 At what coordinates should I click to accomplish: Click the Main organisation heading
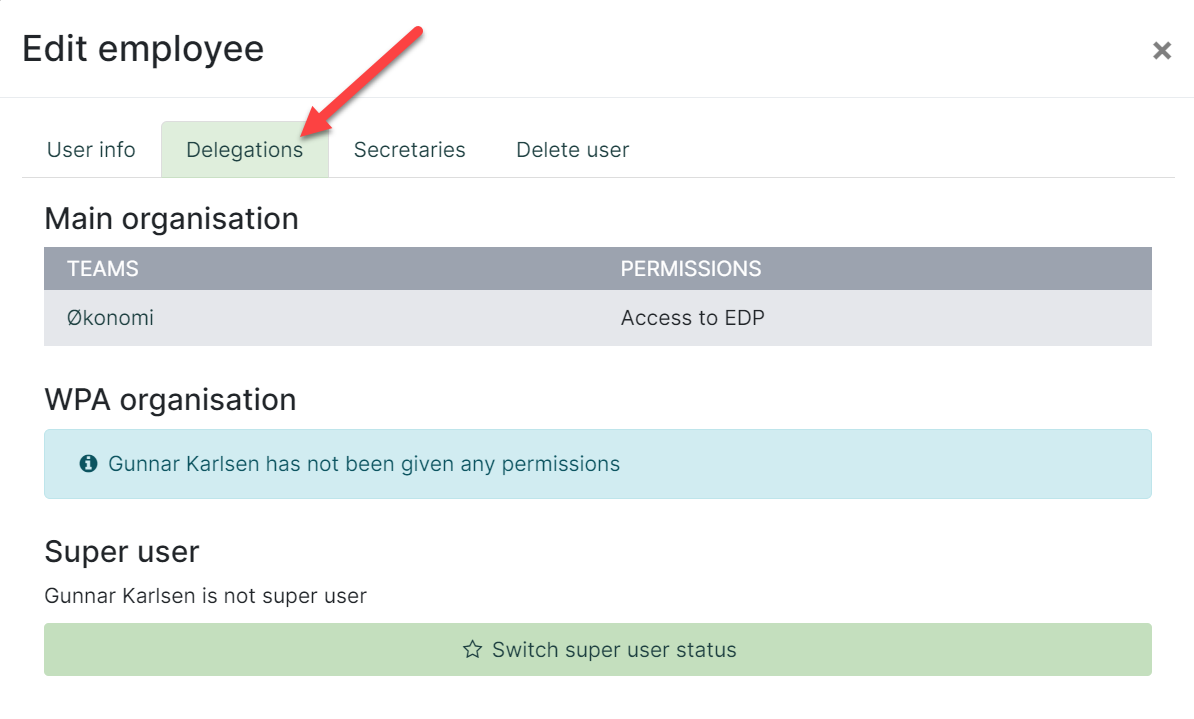(x=171, y=219)
